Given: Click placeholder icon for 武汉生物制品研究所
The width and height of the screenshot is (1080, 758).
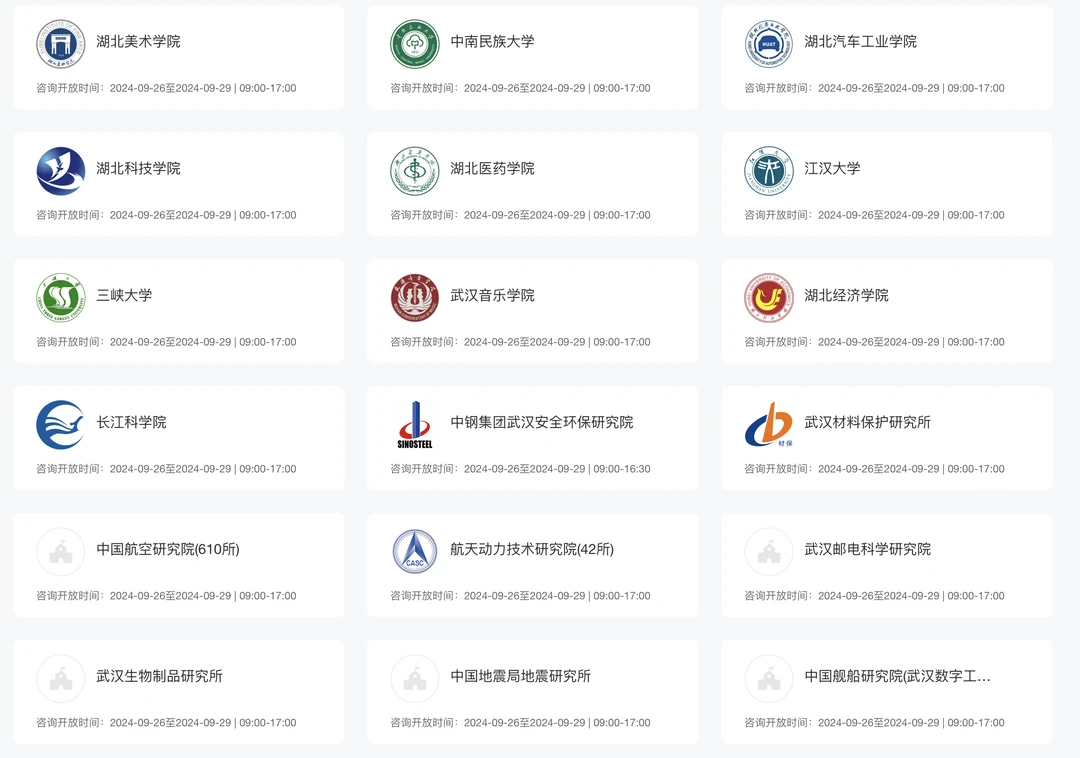Looking at the screenshot, I should coord(61,678).
